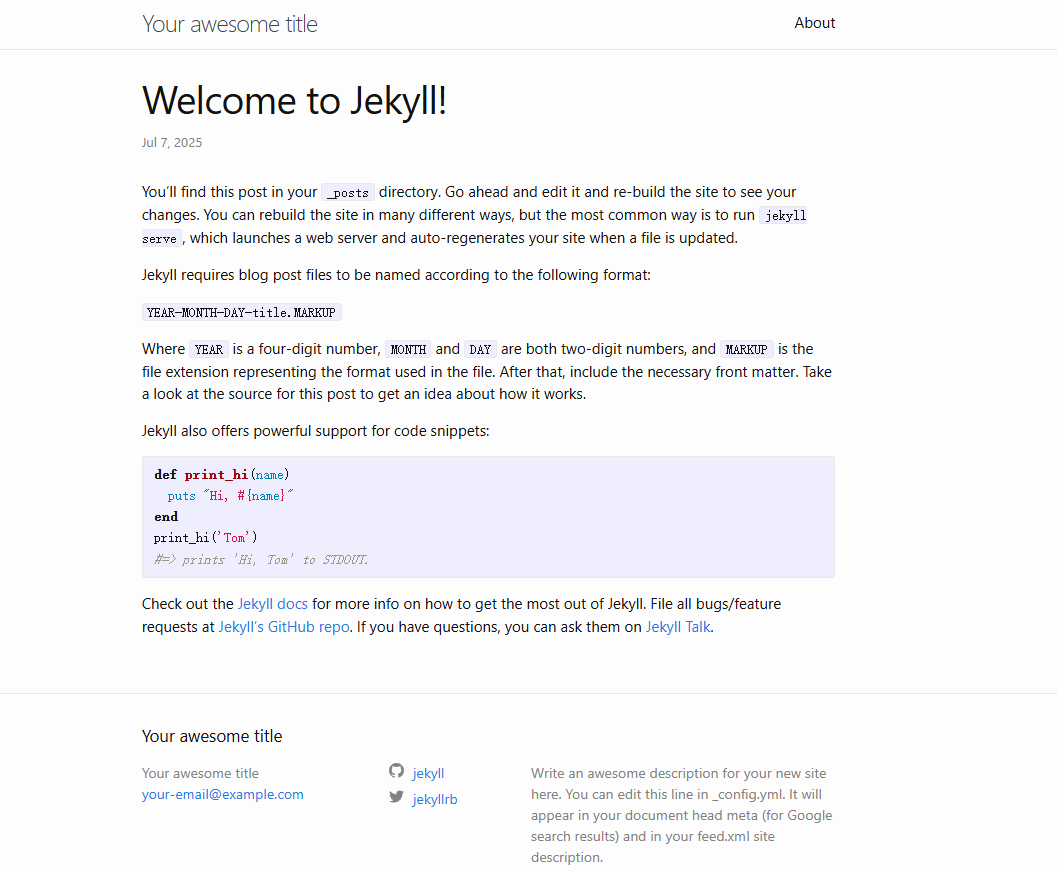Click the GitHub octocat icon in footer
The width and height of the screenshot is (1057, 872).
(396, 771)
